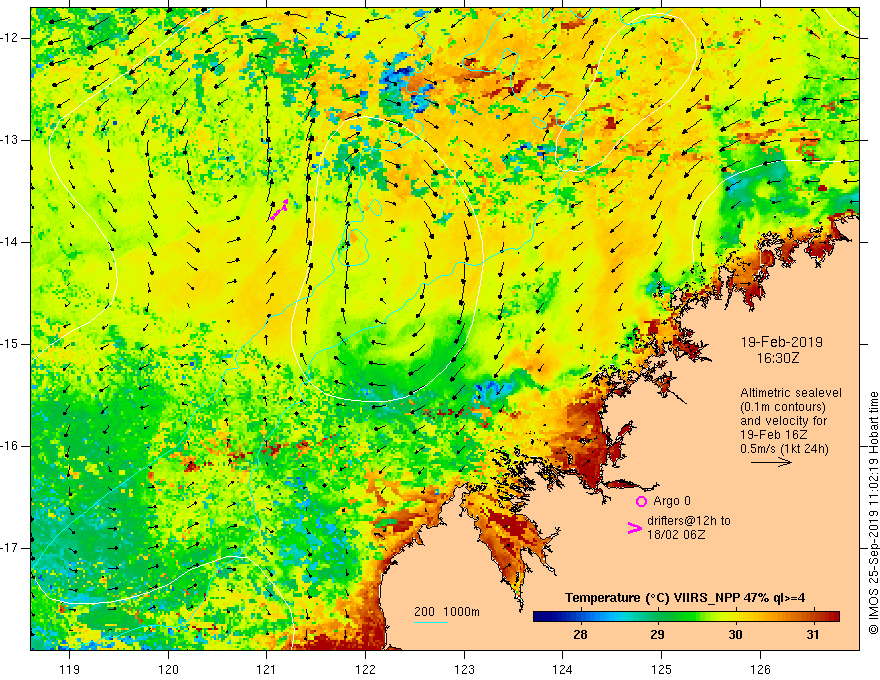The image size is (880, 680).
Task: Click the '19-Feb 16Z' legend line
Action: pyautogui.click(x=774, y=435)
